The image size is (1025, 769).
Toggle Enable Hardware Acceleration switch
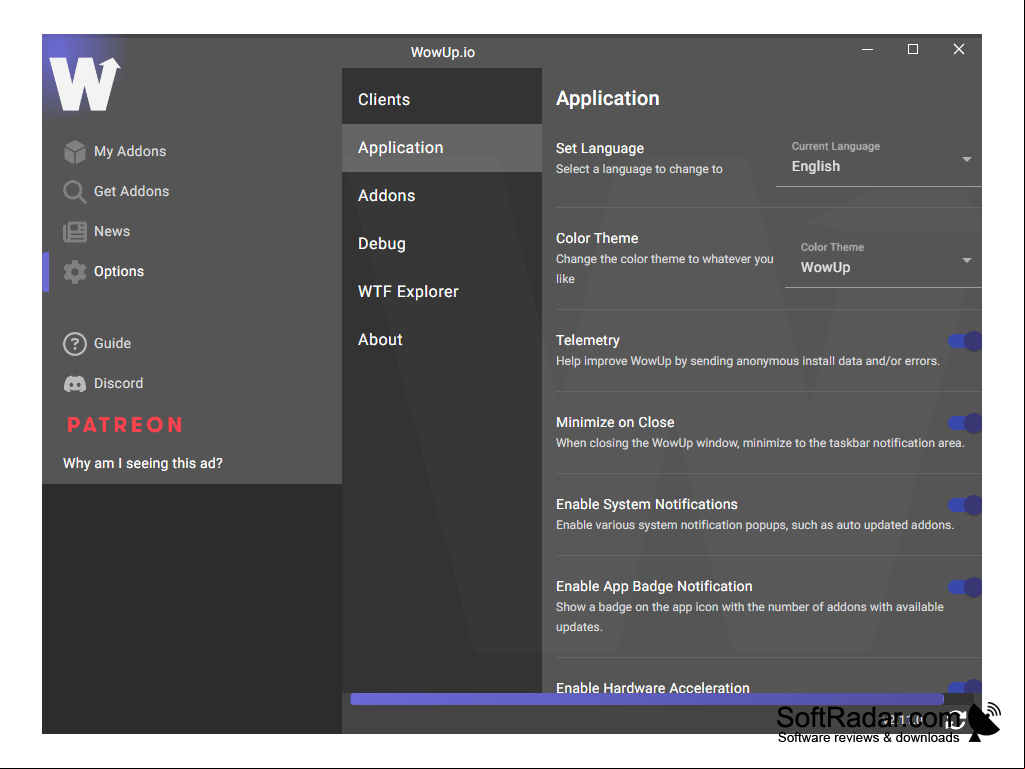[966, 687]
